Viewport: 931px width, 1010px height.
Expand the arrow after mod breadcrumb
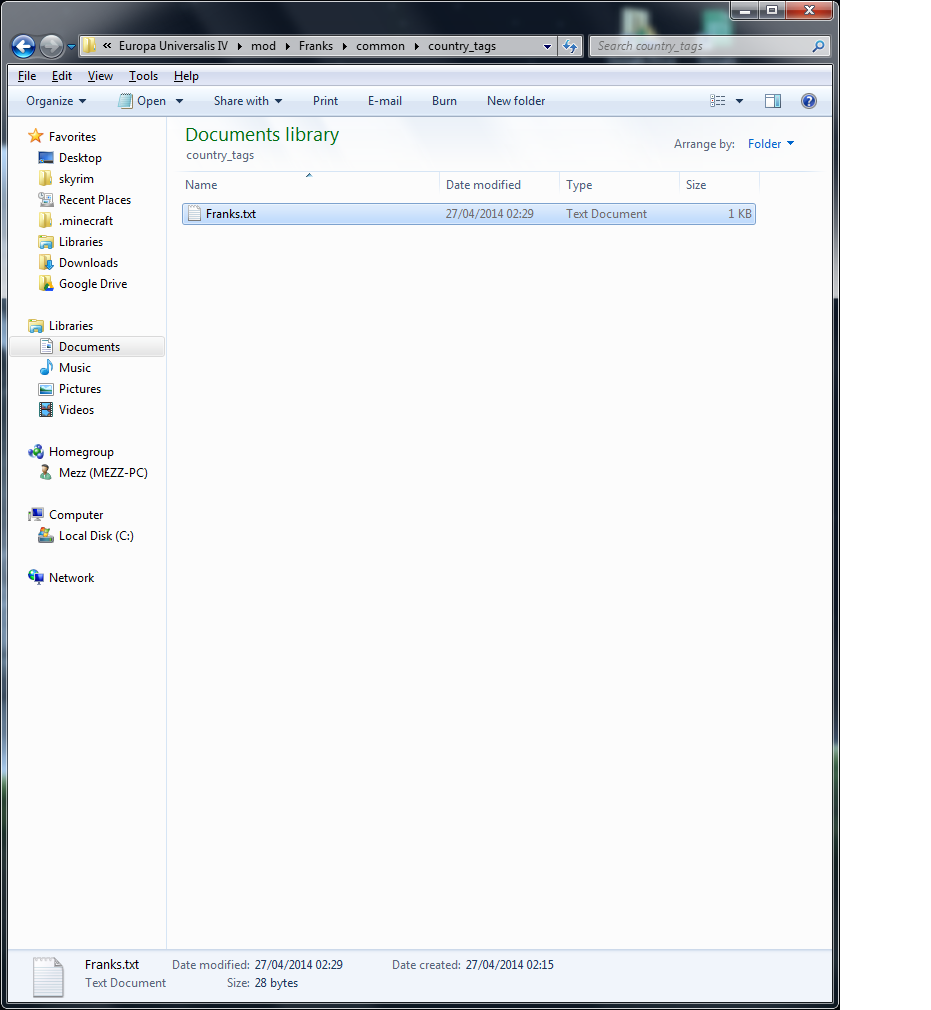coord(287,46)
